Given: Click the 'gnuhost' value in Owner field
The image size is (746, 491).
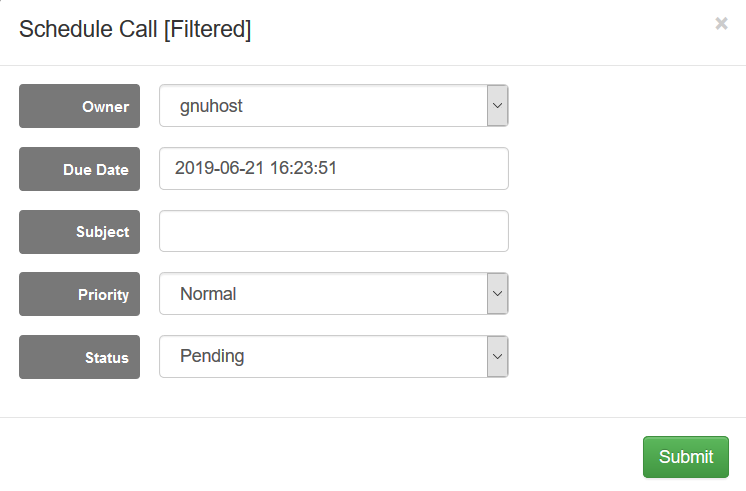Looking at the screenshot, I should pyautogui.click(x=211, y=105).
